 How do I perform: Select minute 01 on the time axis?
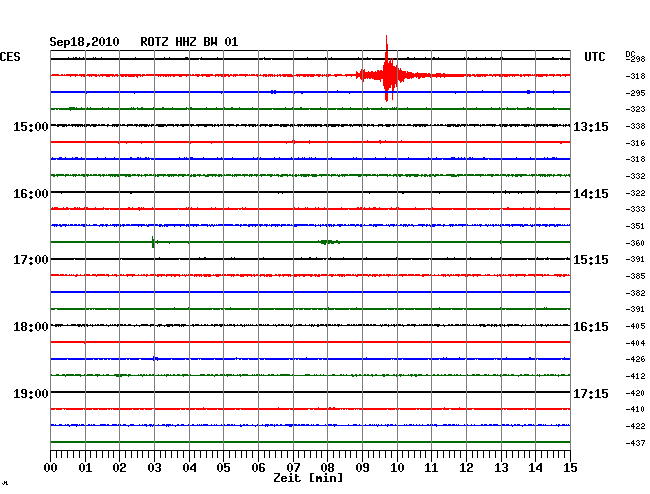pos(85,467)
